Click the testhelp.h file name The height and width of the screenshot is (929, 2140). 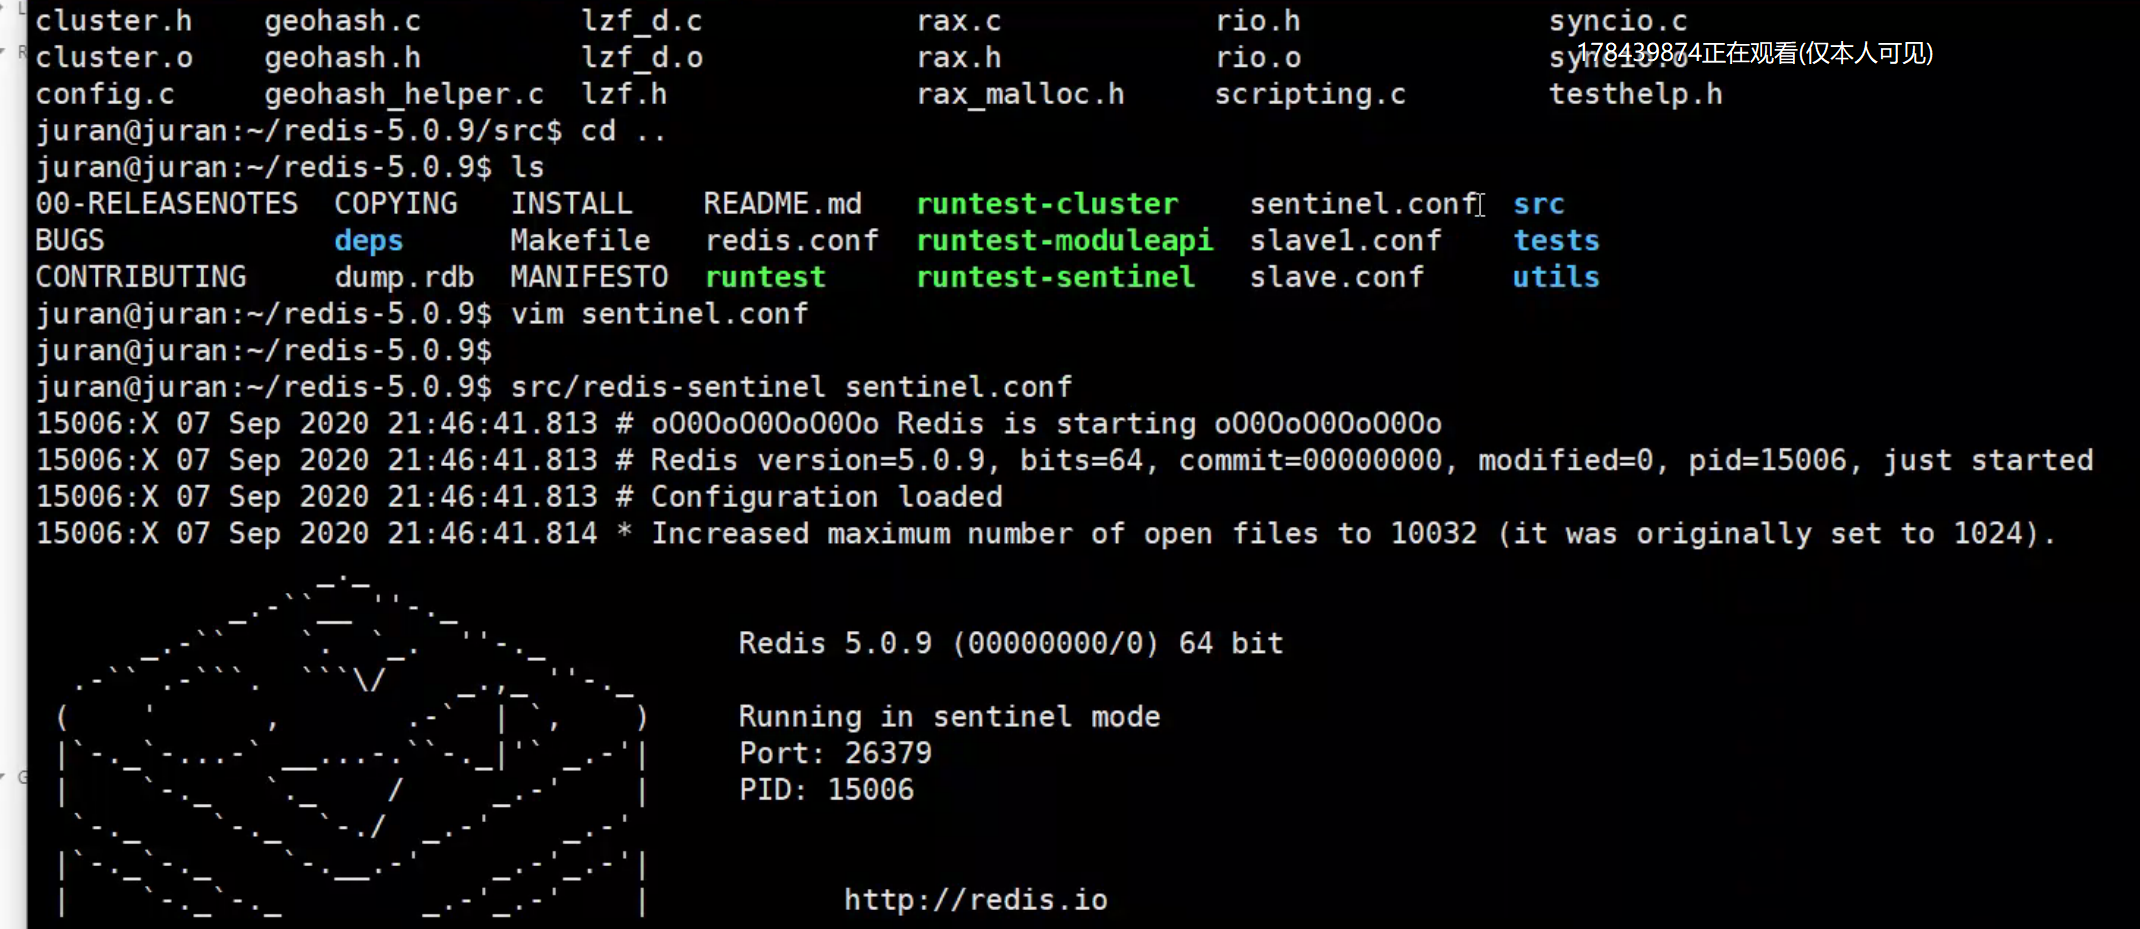pos(1636,95)
